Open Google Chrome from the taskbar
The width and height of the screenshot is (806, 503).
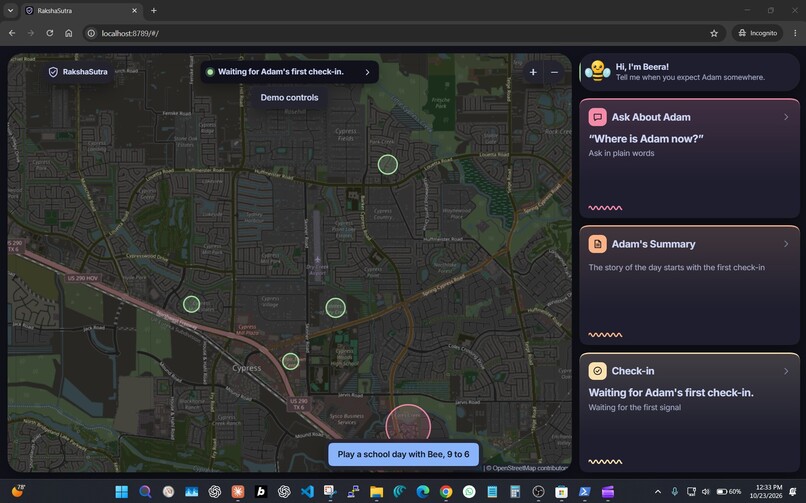(446, 492)
